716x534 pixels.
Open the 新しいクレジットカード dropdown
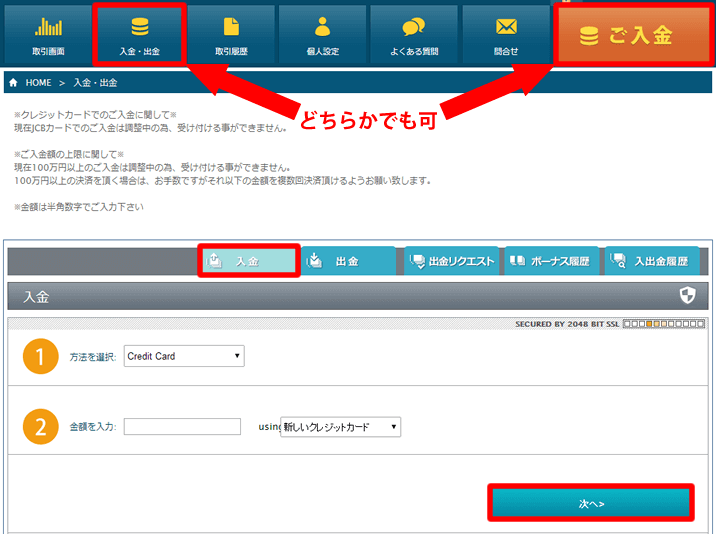[x=341, y=427]
